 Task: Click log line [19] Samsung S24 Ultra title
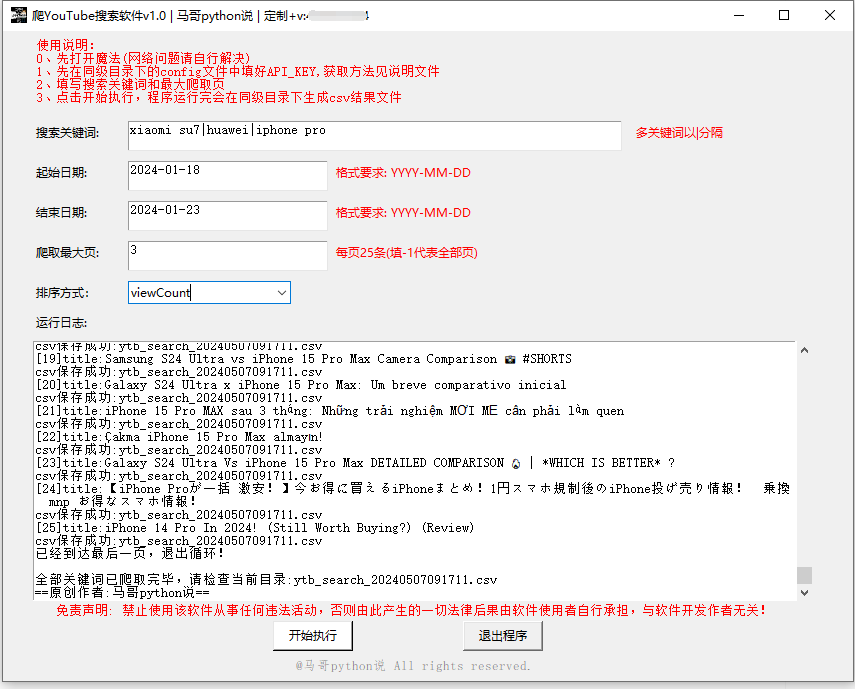[x=304, y=359]
